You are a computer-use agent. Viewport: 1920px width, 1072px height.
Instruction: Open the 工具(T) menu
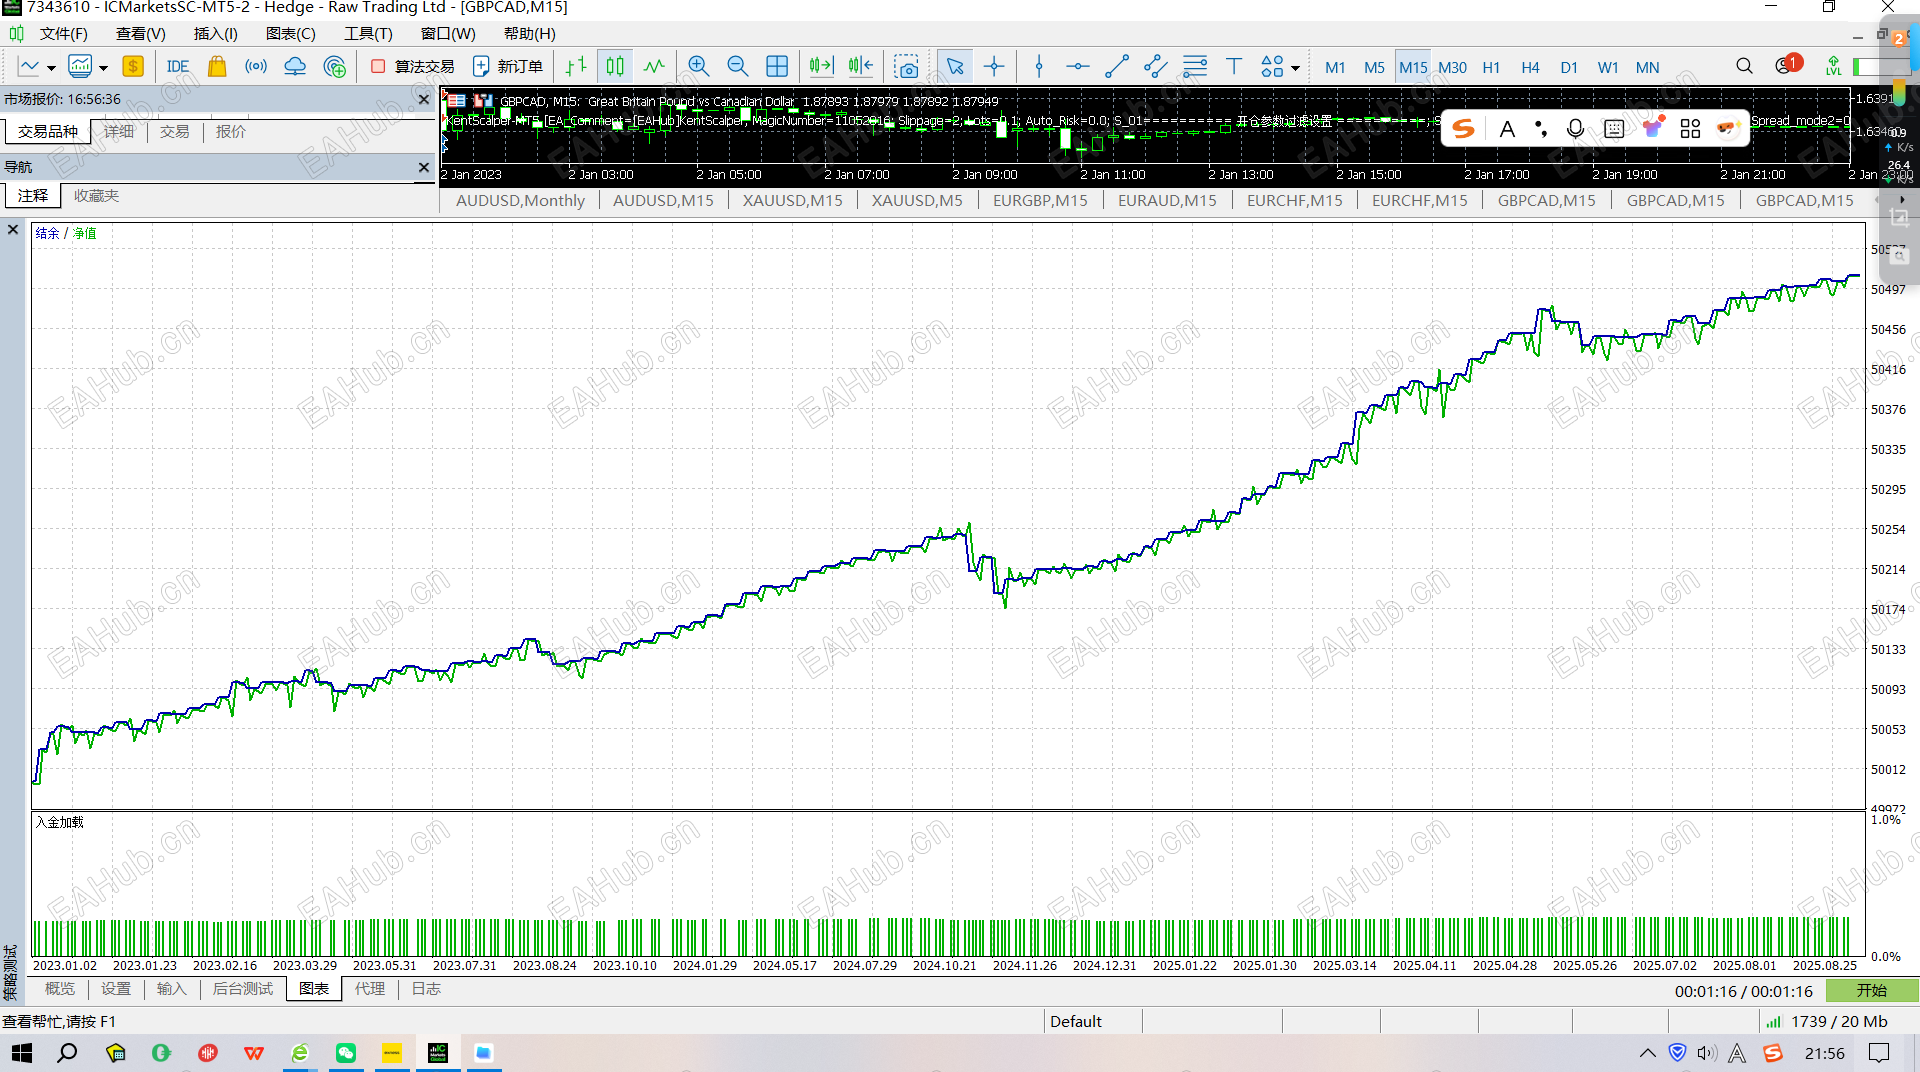point(369,34)
